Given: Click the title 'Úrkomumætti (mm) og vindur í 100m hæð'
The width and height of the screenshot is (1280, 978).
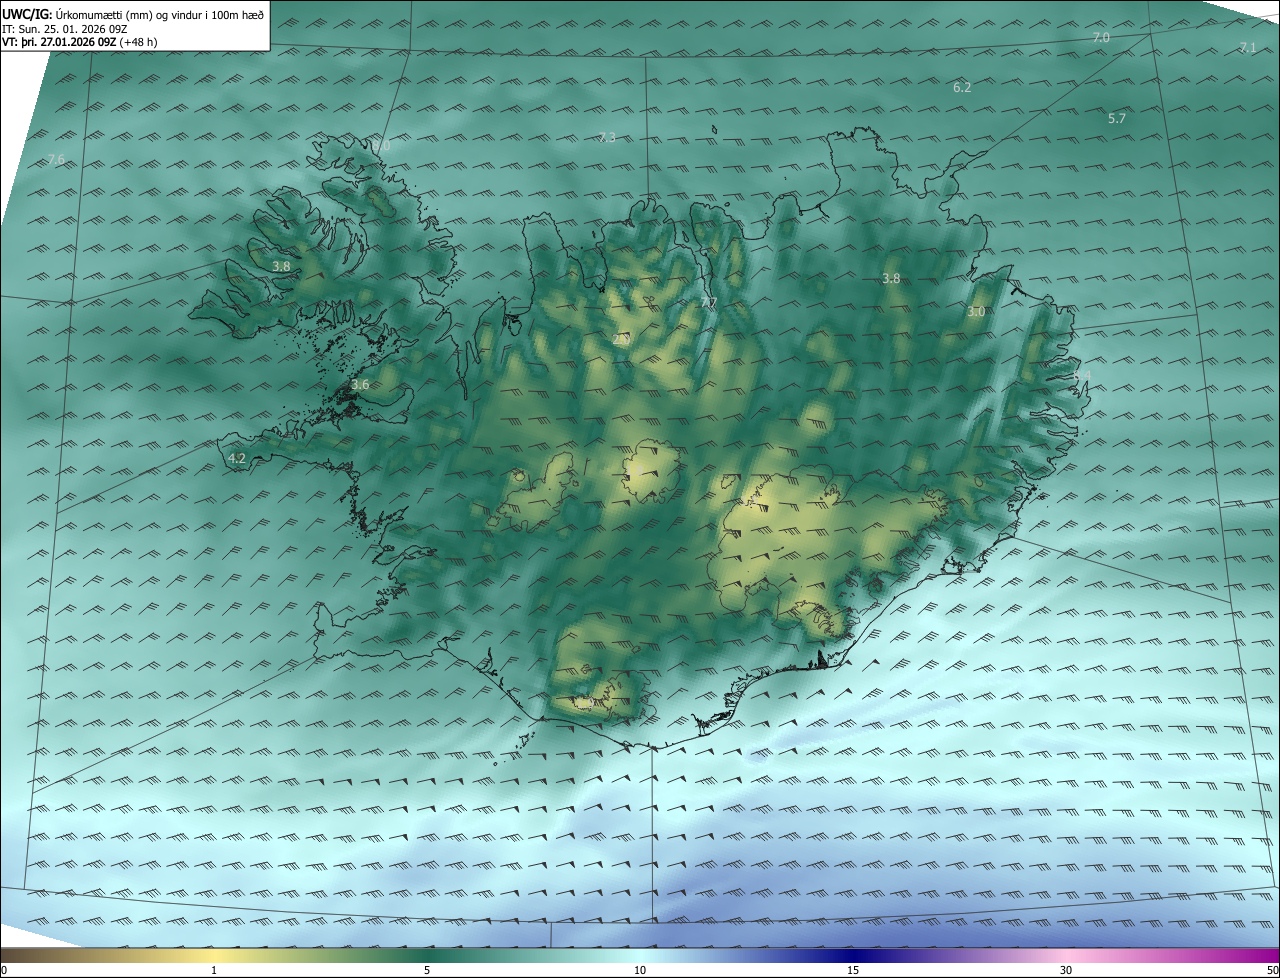Looking at the screenshot, I should click(x=159, y=14).
